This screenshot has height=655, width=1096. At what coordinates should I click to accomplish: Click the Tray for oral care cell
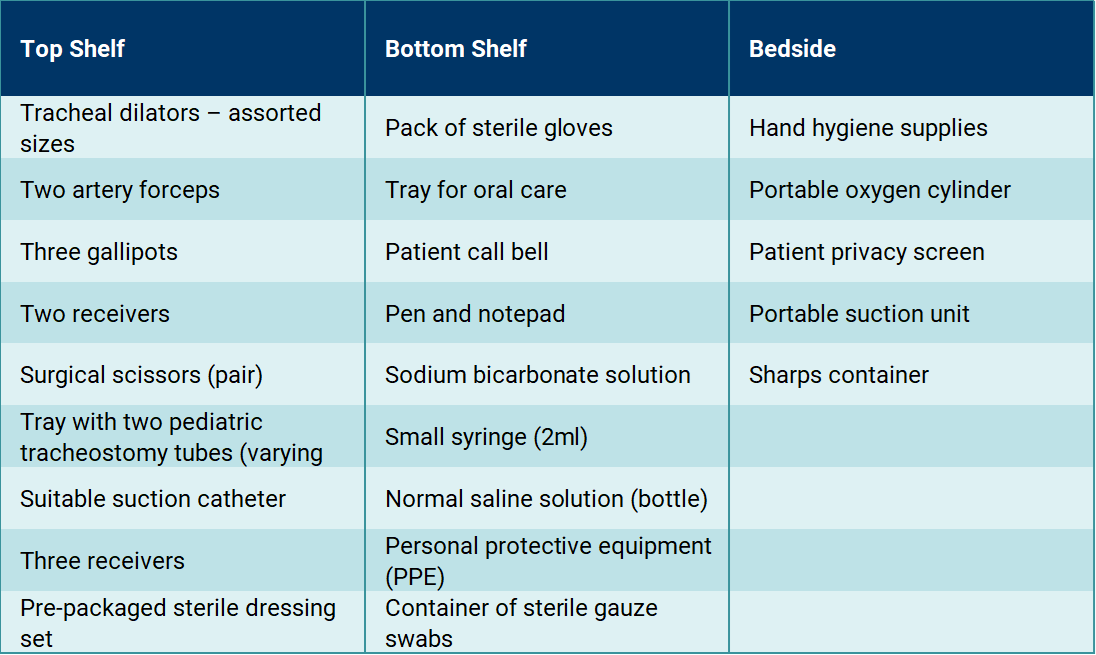point(547,189)
